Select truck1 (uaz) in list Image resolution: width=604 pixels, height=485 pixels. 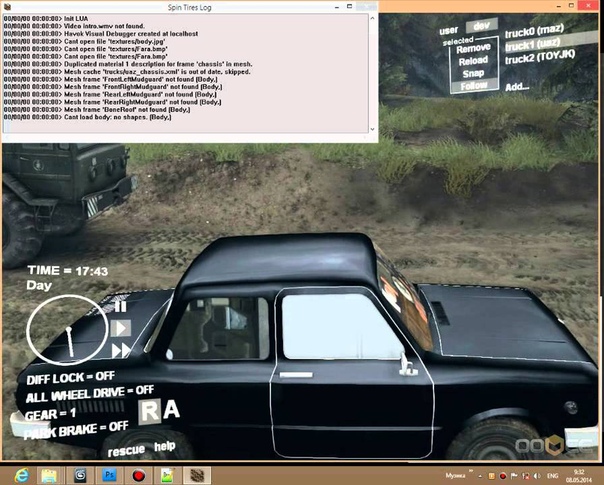533,45
